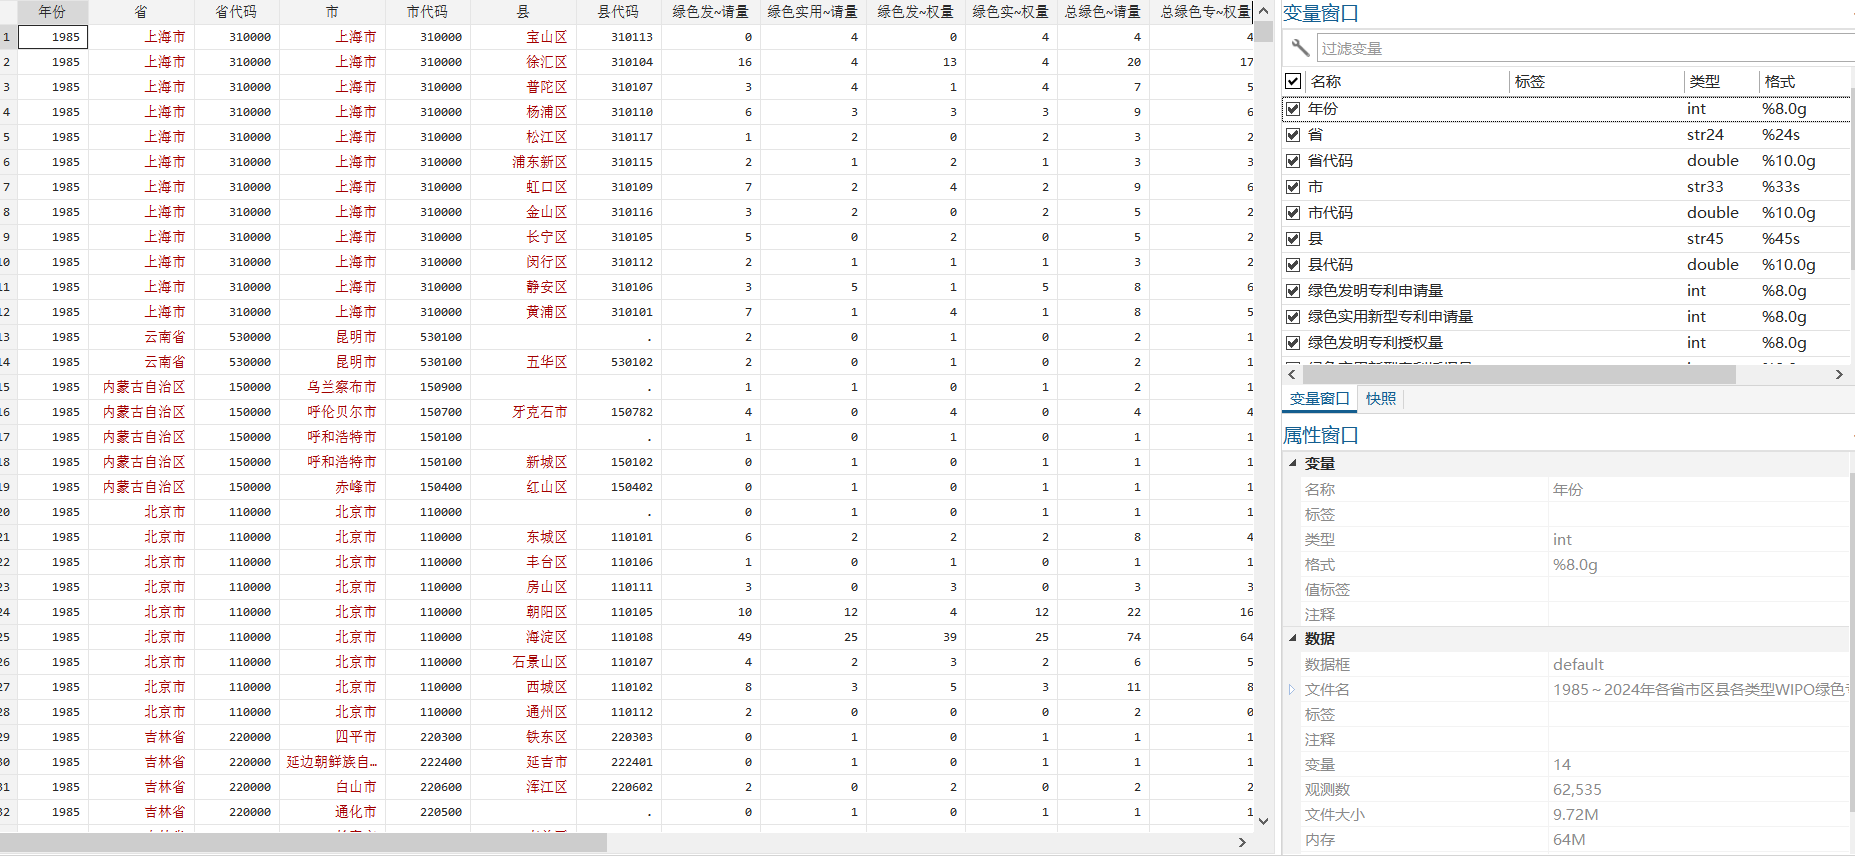The height and width of the screenshot is (858, 1855).
Task: Click the 名称 column header in the variables list
Action: click(1406, 81)
